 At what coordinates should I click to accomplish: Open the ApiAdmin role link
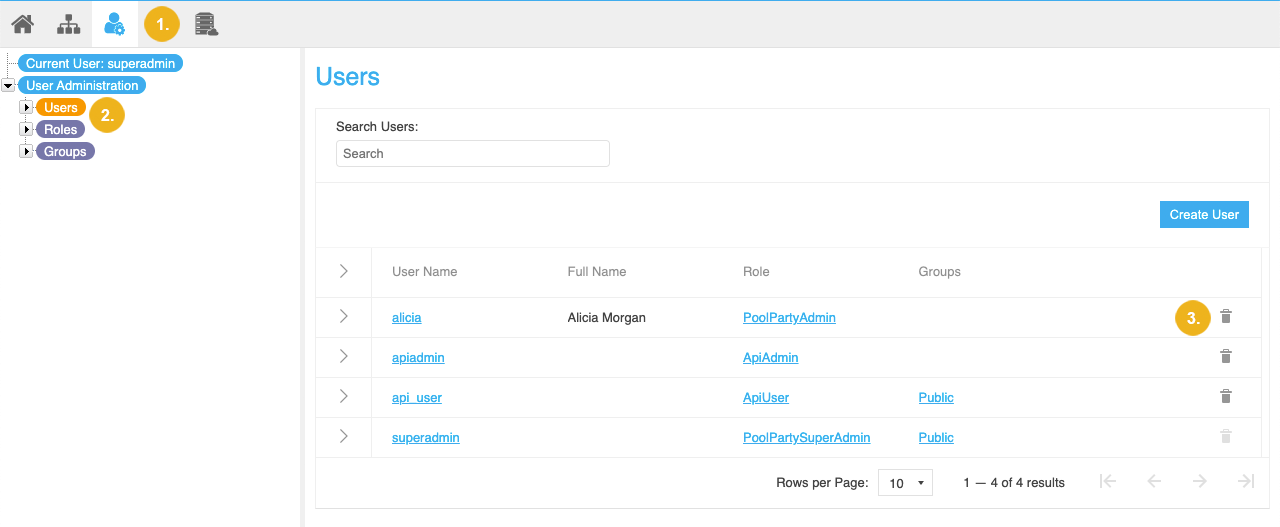pyautogui.click(x=771, y=358)
